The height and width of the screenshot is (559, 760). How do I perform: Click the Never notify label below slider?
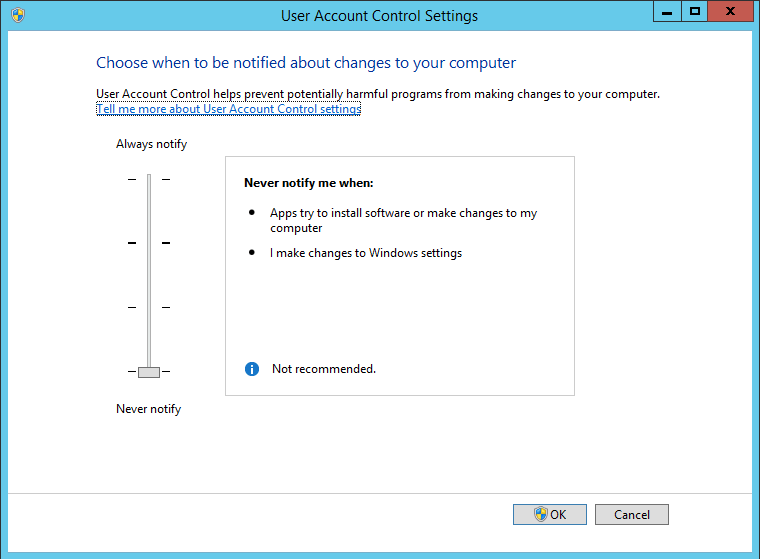[x=148, y=409]
